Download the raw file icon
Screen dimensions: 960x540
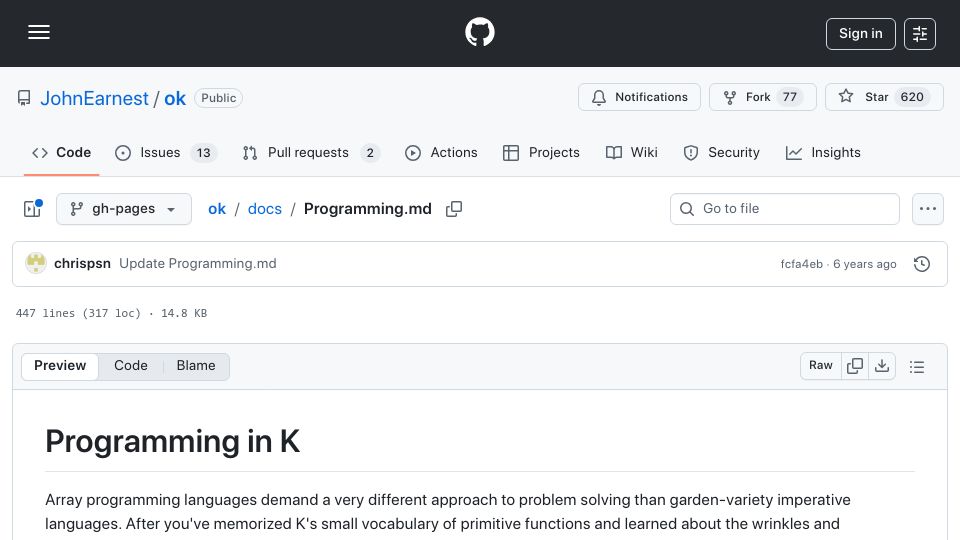(x=882, y=366)
